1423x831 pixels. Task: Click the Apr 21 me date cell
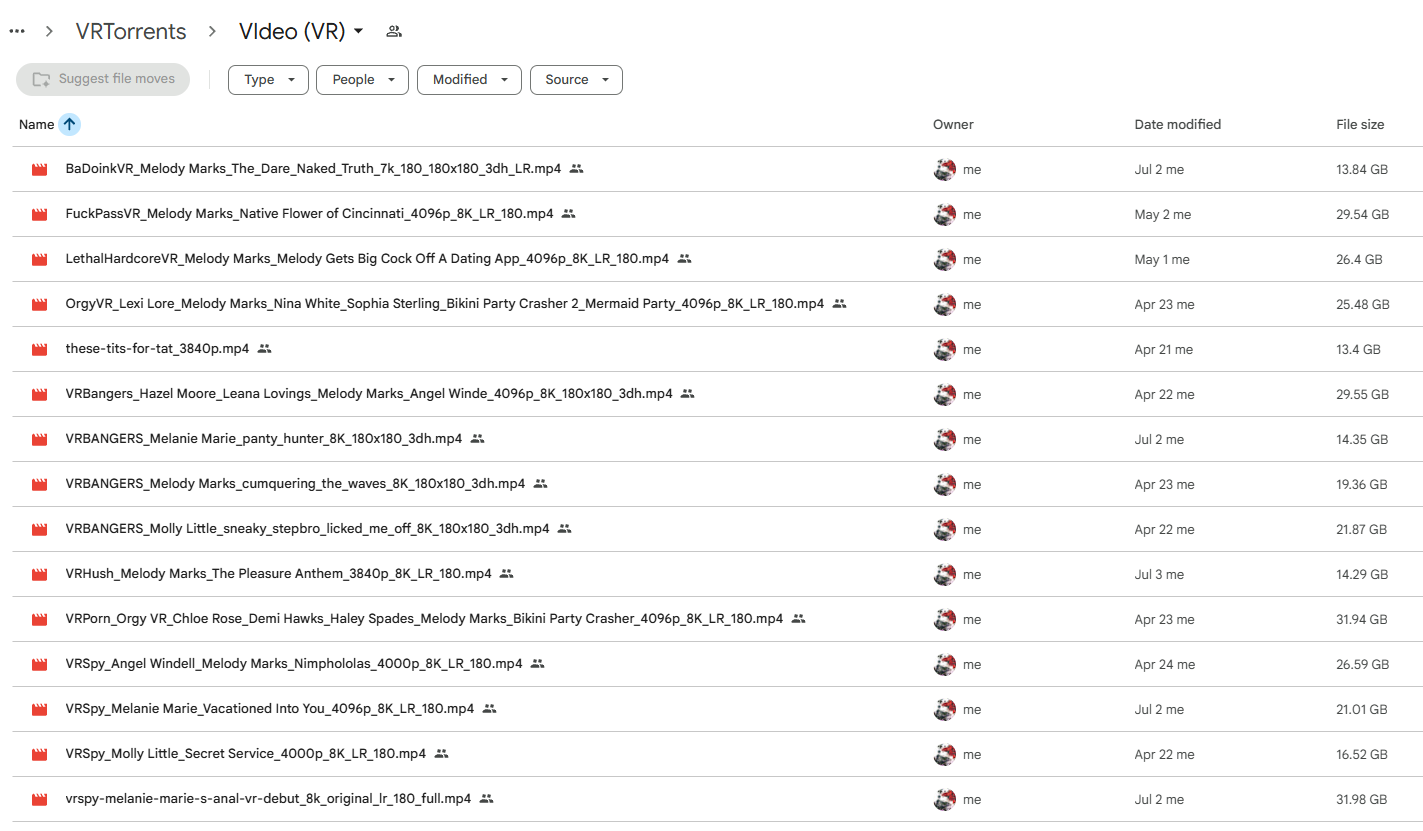tap(1163, 349)
